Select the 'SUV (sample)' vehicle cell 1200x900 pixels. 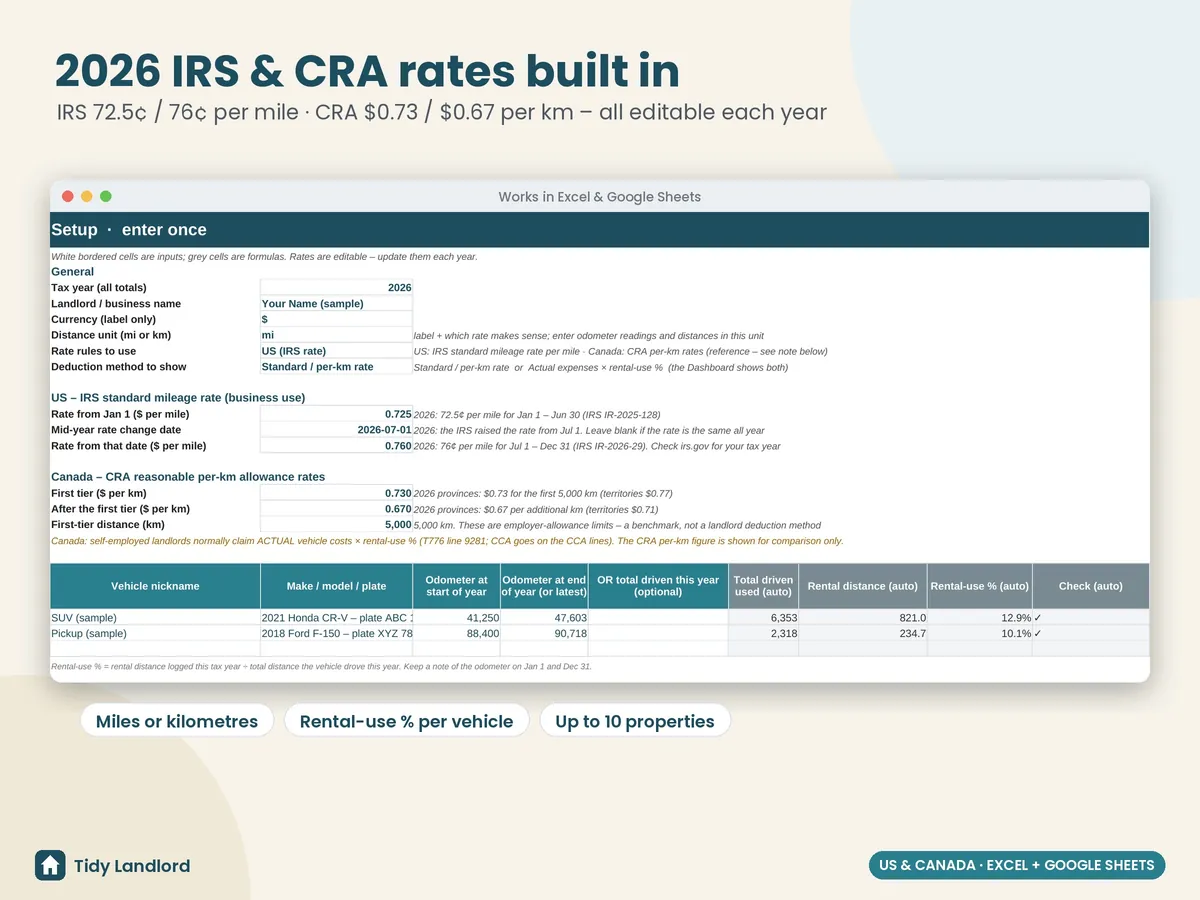(x=155, y=618)
